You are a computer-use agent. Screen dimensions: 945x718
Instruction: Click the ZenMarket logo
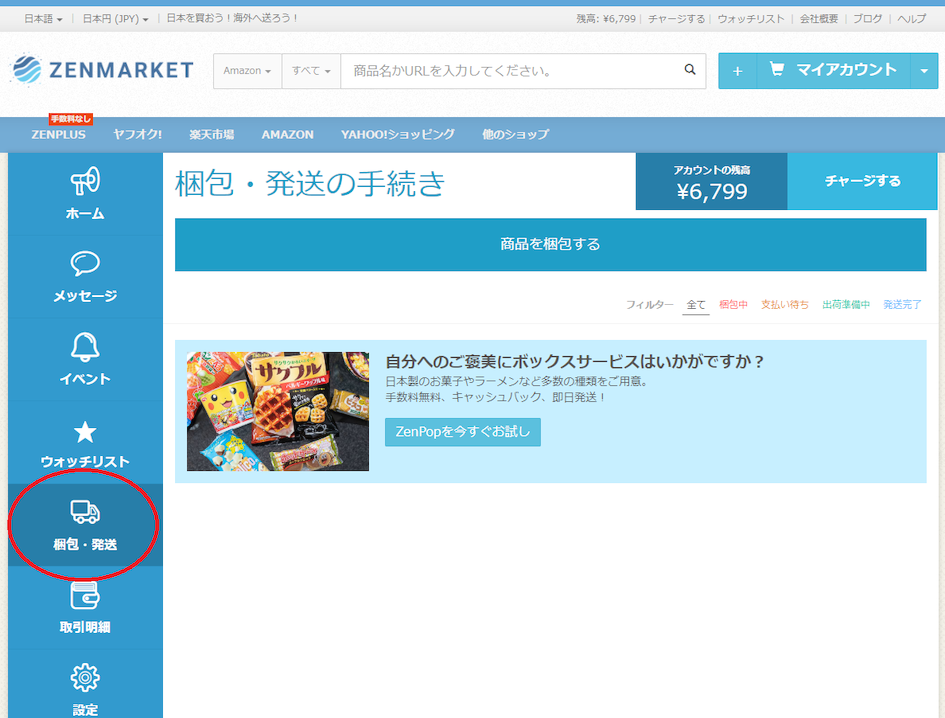[x=102, y=69]
